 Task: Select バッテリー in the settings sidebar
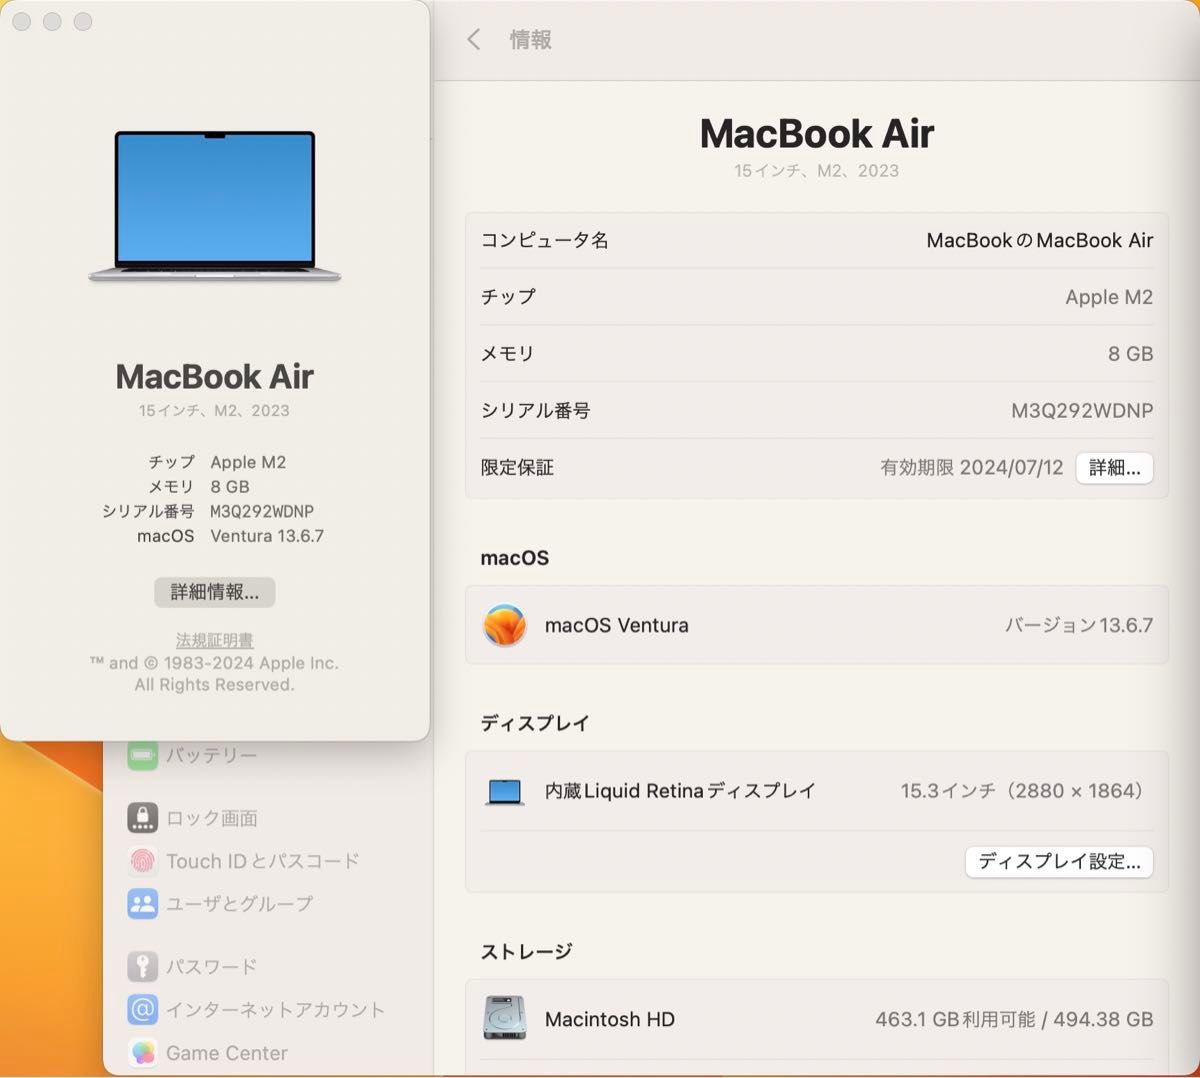(x=212, y=756)
